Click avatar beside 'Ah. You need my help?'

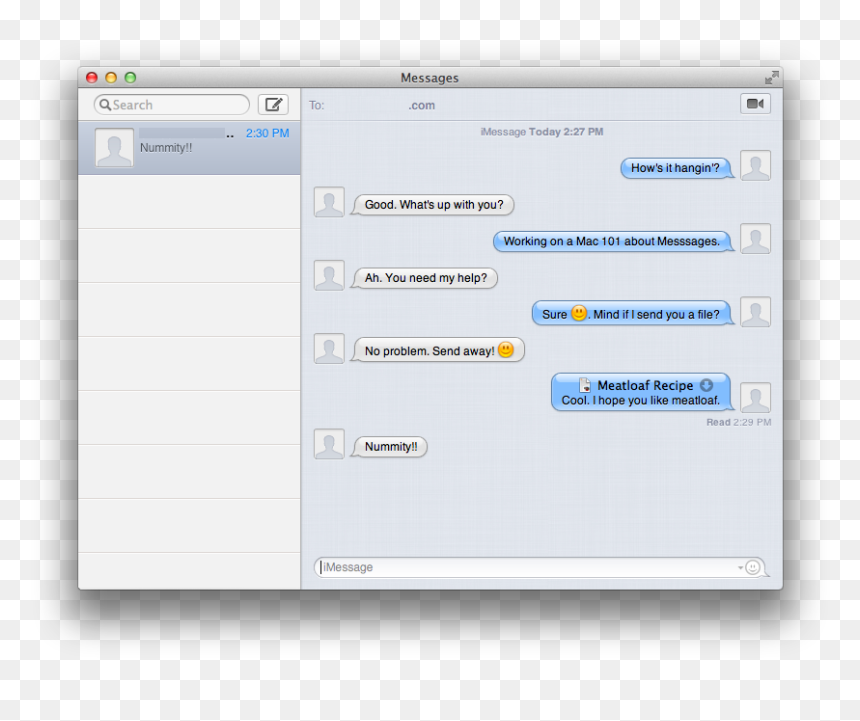(329, 275)
